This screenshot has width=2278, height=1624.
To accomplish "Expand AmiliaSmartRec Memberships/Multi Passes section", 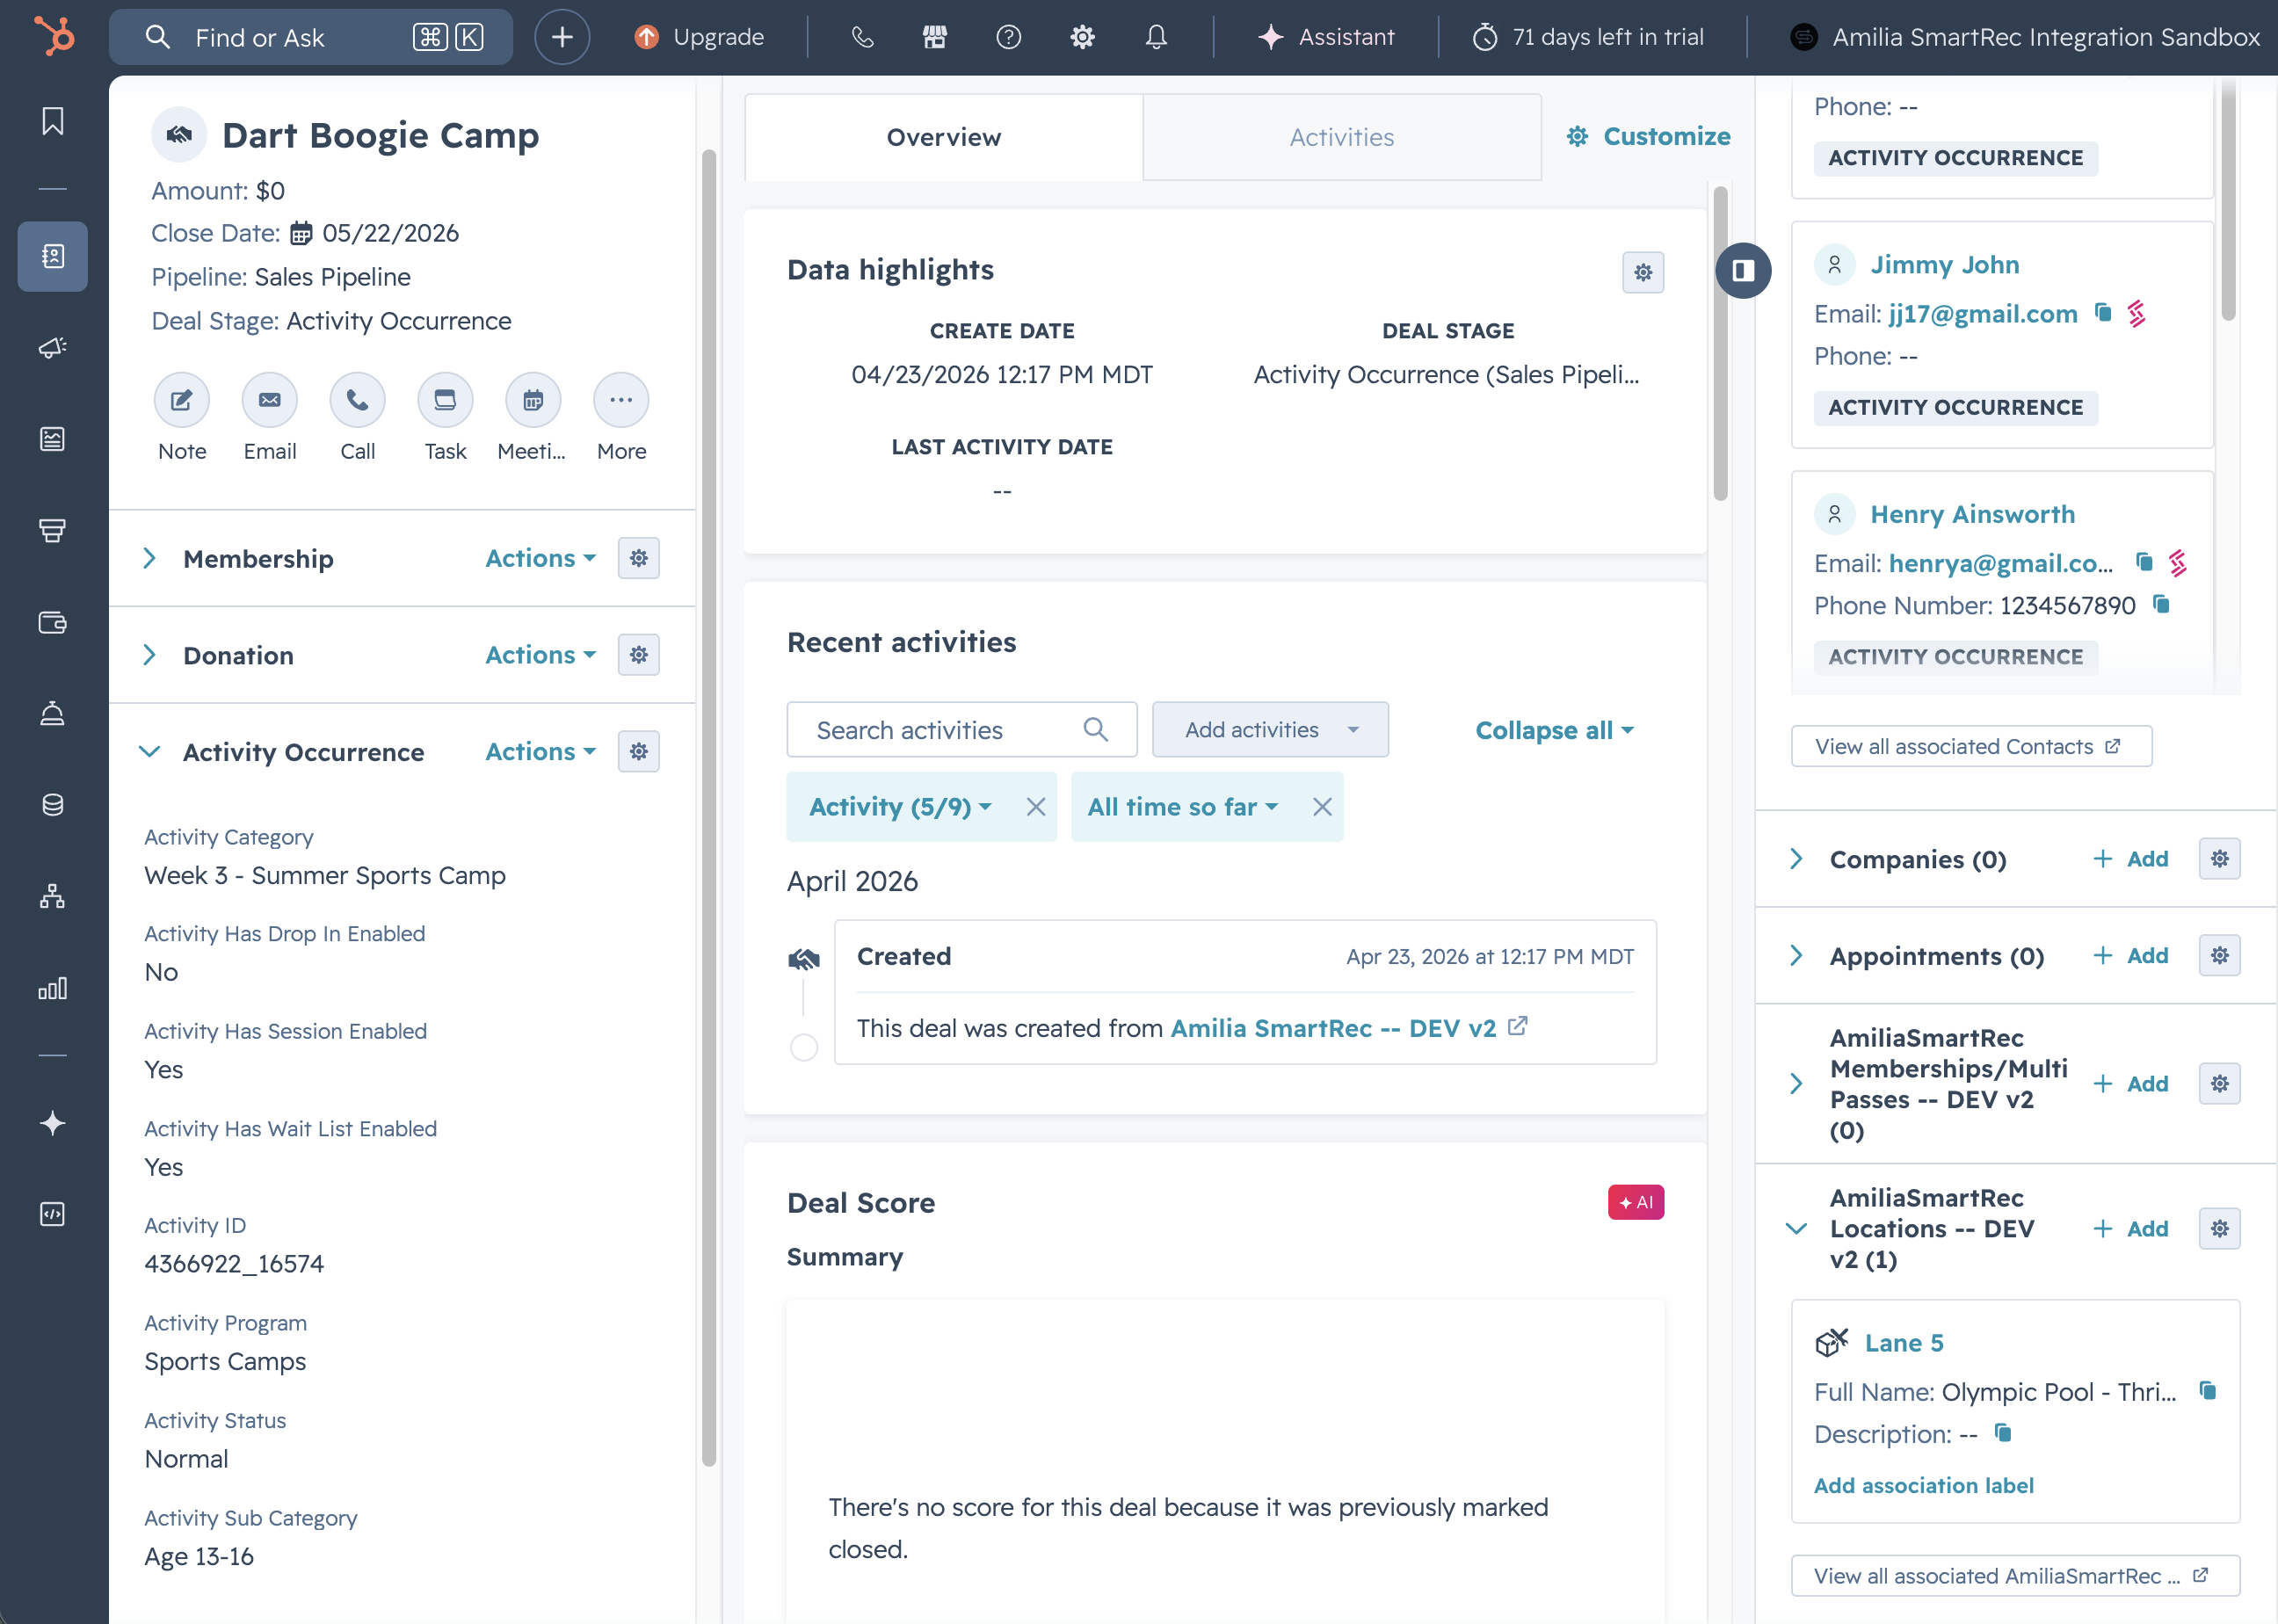I will pos(1797,1084).
